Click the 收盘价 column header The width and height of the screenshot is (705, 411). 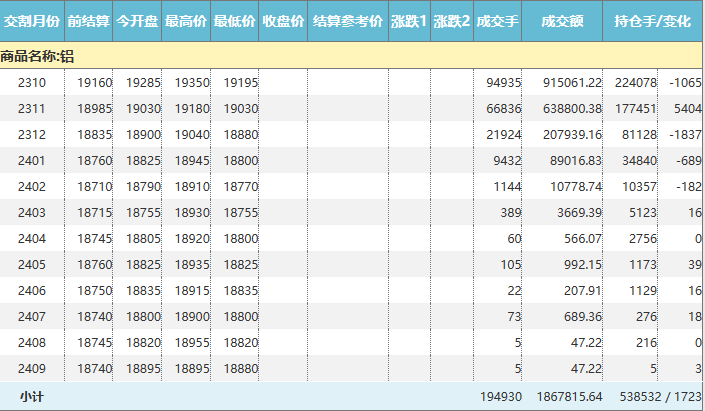tap(283, 21)
